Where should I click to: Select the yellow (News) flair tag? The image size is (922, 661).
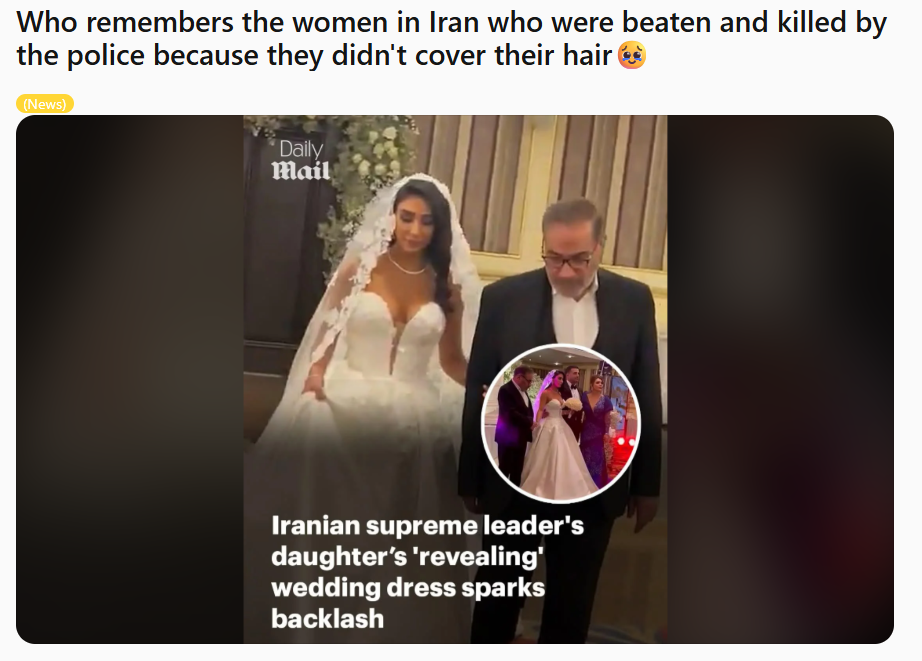(45, 104)
